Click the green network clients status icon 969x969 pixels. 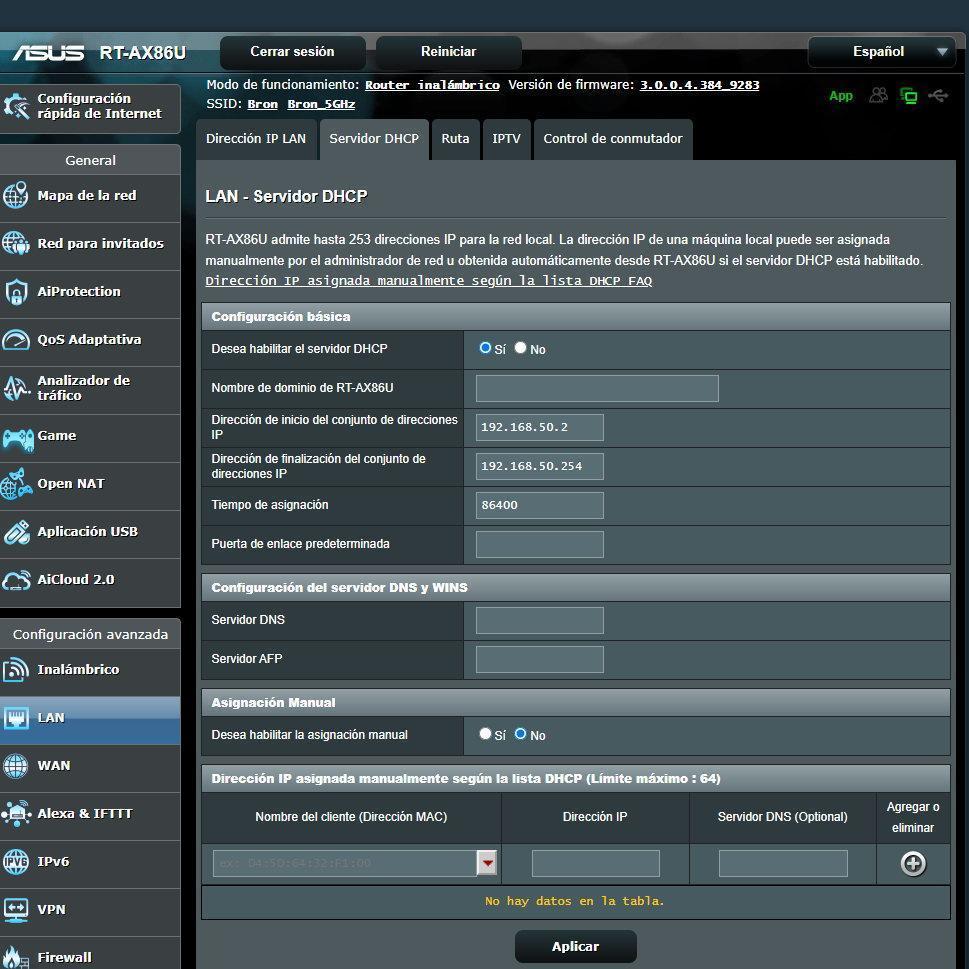pyautogui.click(x=908, y=96)
